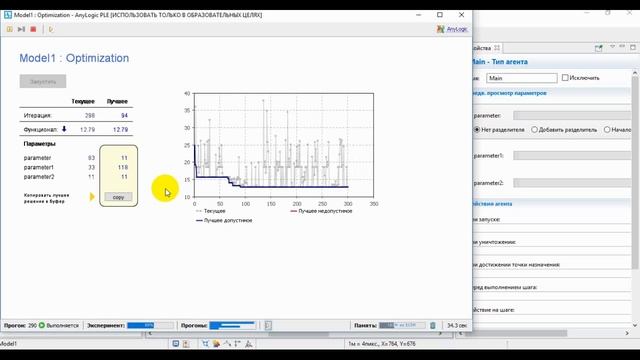Click the step/run-to-next toolbar icon

[x=21, y=29]
